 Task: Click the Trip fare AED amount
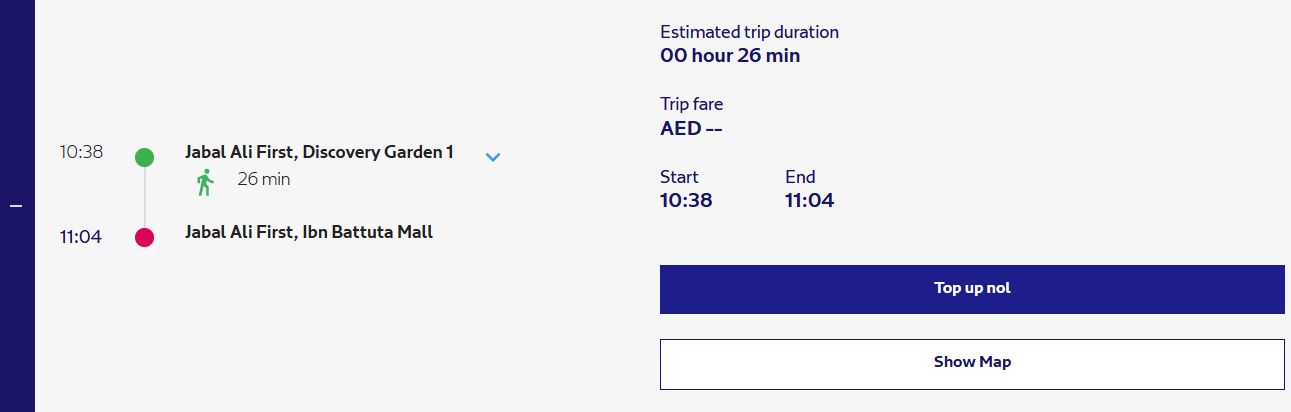691,128
